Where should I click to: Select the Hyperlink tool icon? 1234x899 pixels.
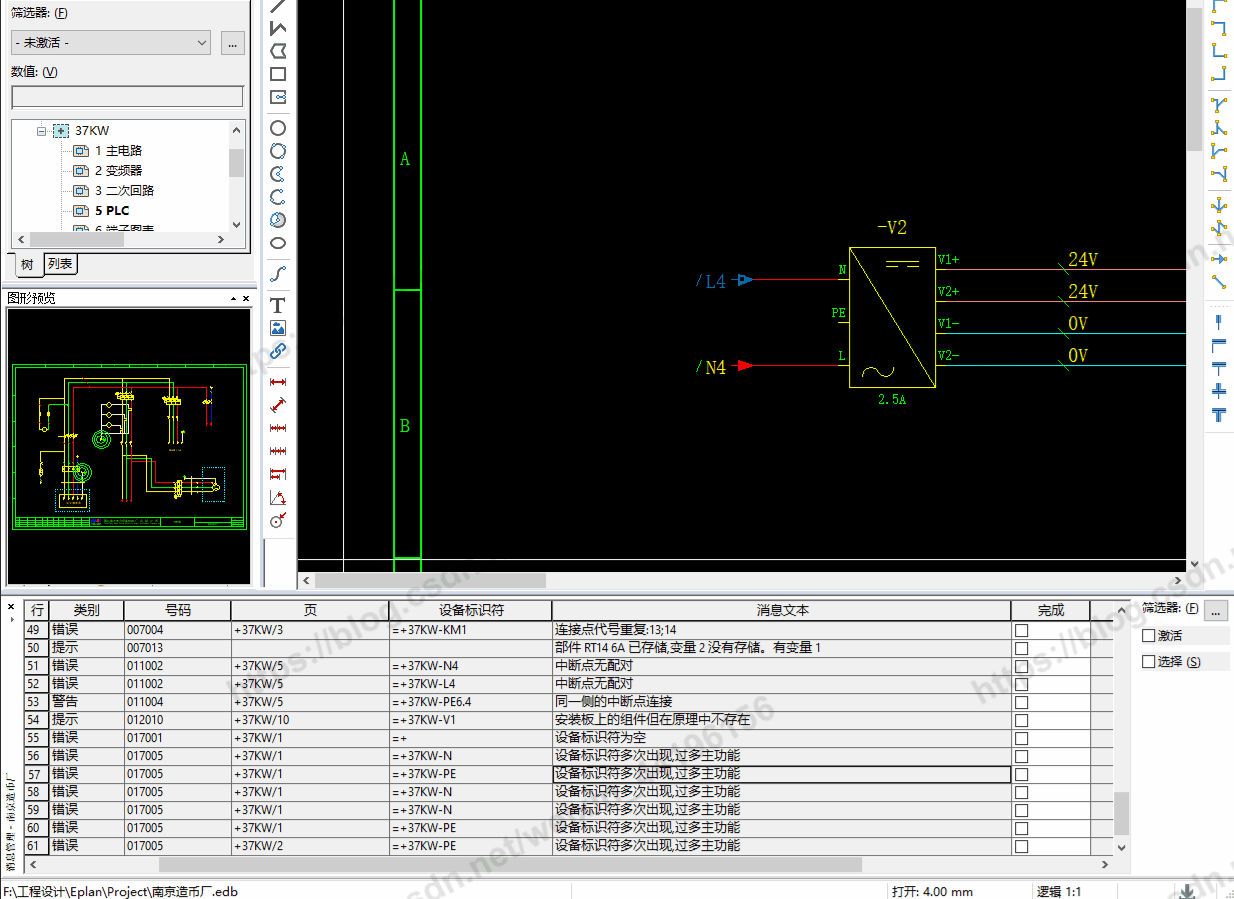click(278, 351)
